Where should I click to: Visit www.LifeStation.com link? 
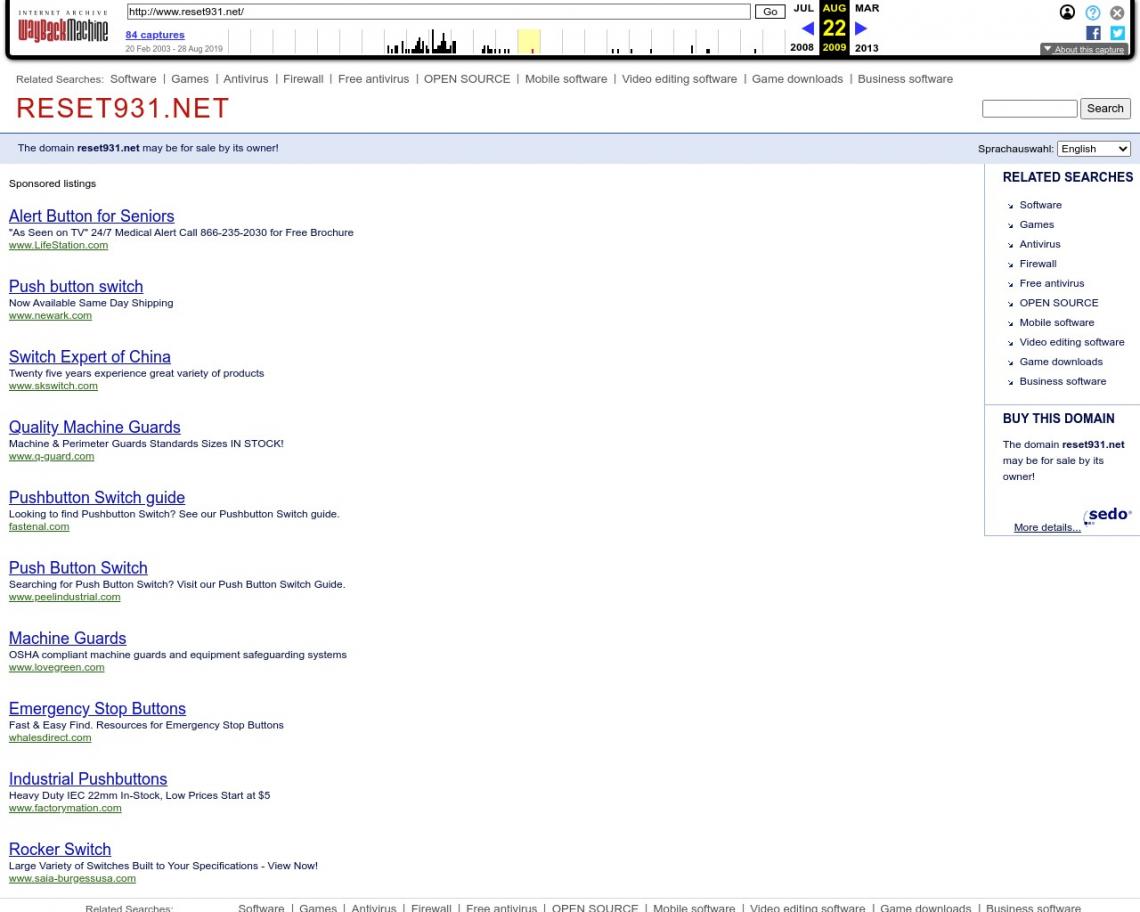click(58, 245)
